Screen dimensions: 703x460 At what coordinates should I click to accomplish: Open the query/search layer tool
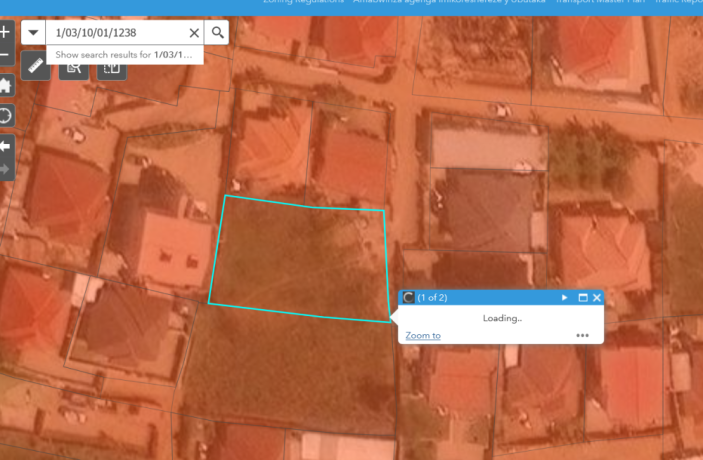click(74, 72)
